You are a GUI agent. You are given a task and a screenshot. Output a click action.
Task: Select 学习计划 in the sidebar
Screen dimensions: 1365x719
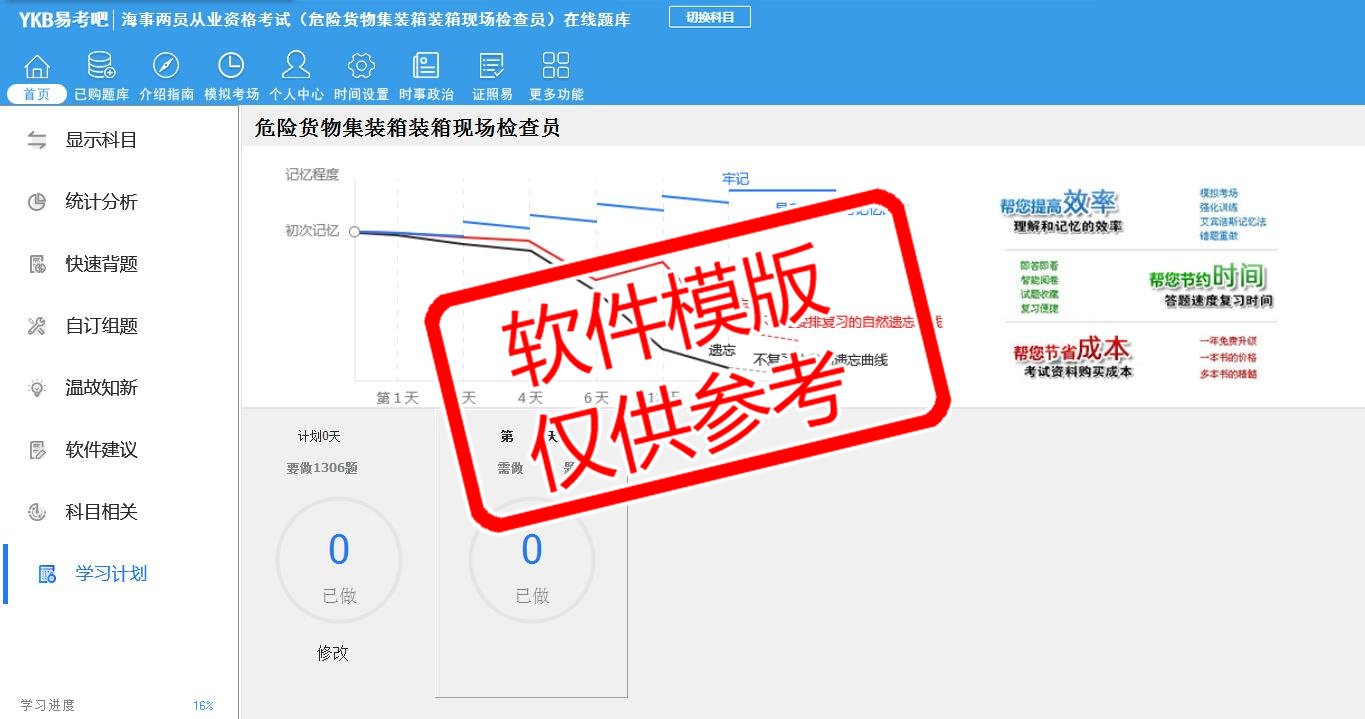click(x=110, y=574)
